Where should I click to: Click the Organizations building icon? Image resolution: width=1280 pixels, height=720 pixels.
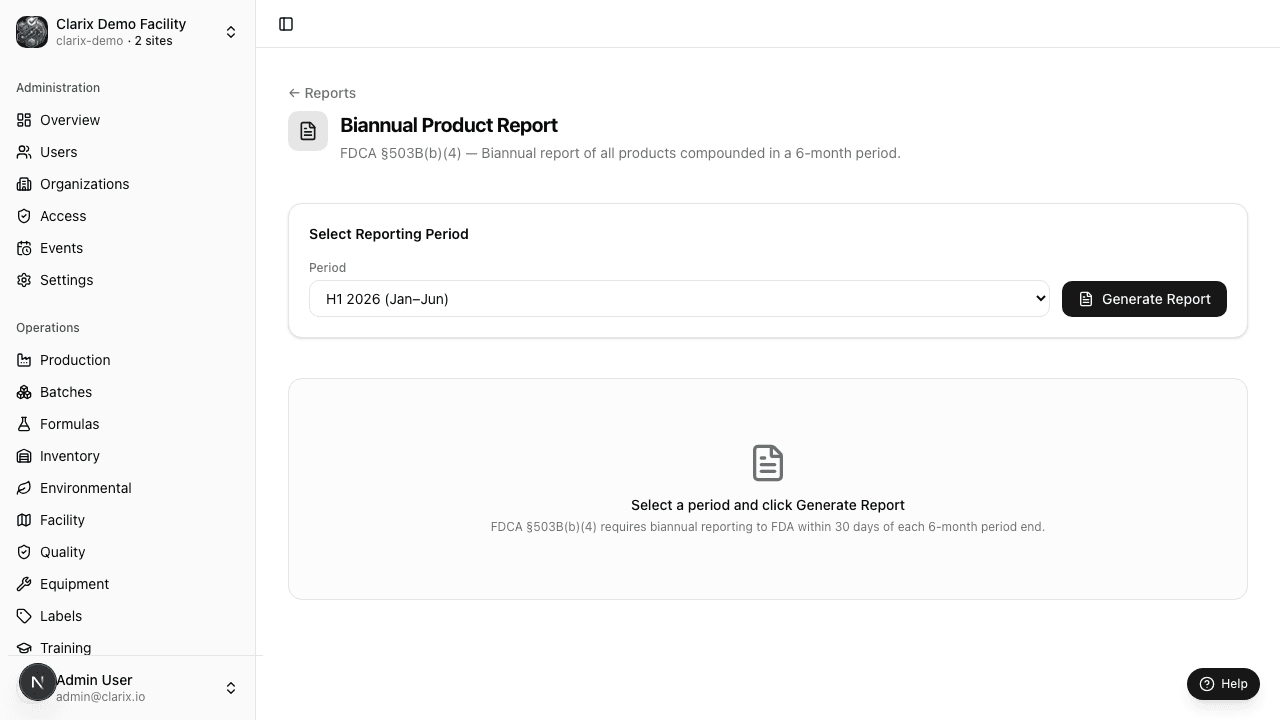(x=24, y=184)
